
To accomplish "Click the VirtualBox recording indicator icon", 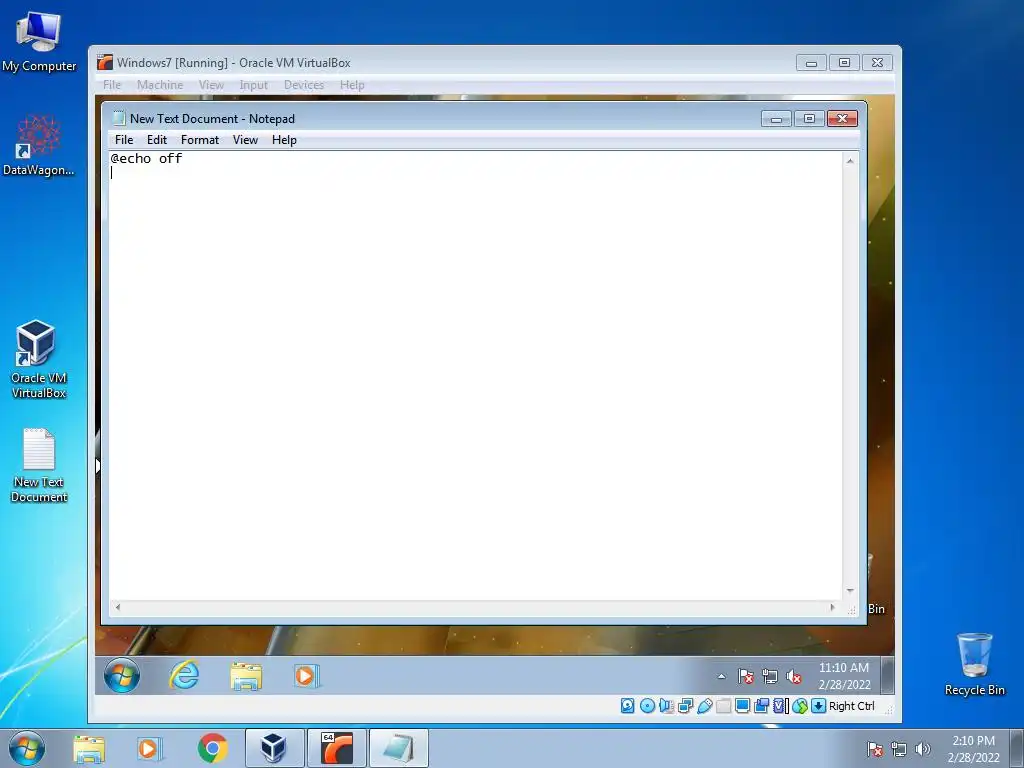I will click(x=761, y=706).
